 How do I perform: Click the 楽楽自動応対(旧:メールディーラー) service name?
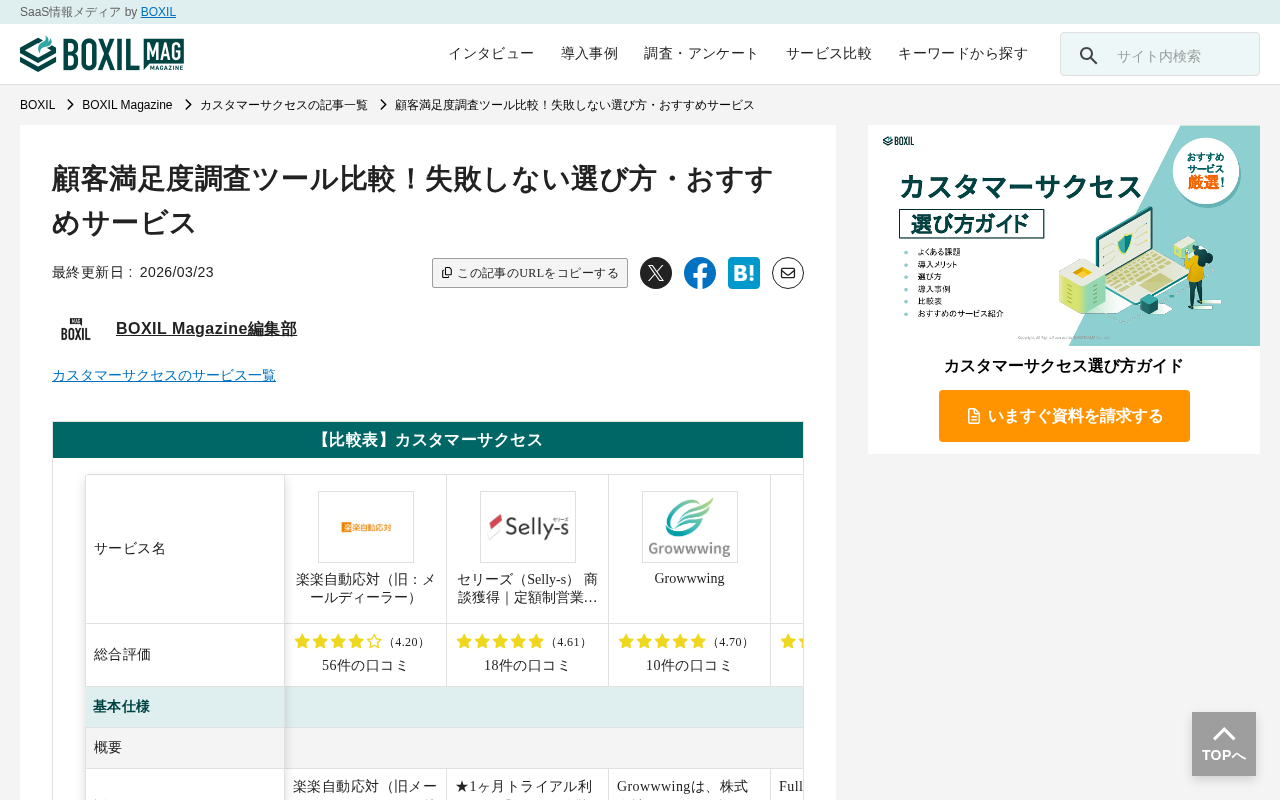point(366,588)
